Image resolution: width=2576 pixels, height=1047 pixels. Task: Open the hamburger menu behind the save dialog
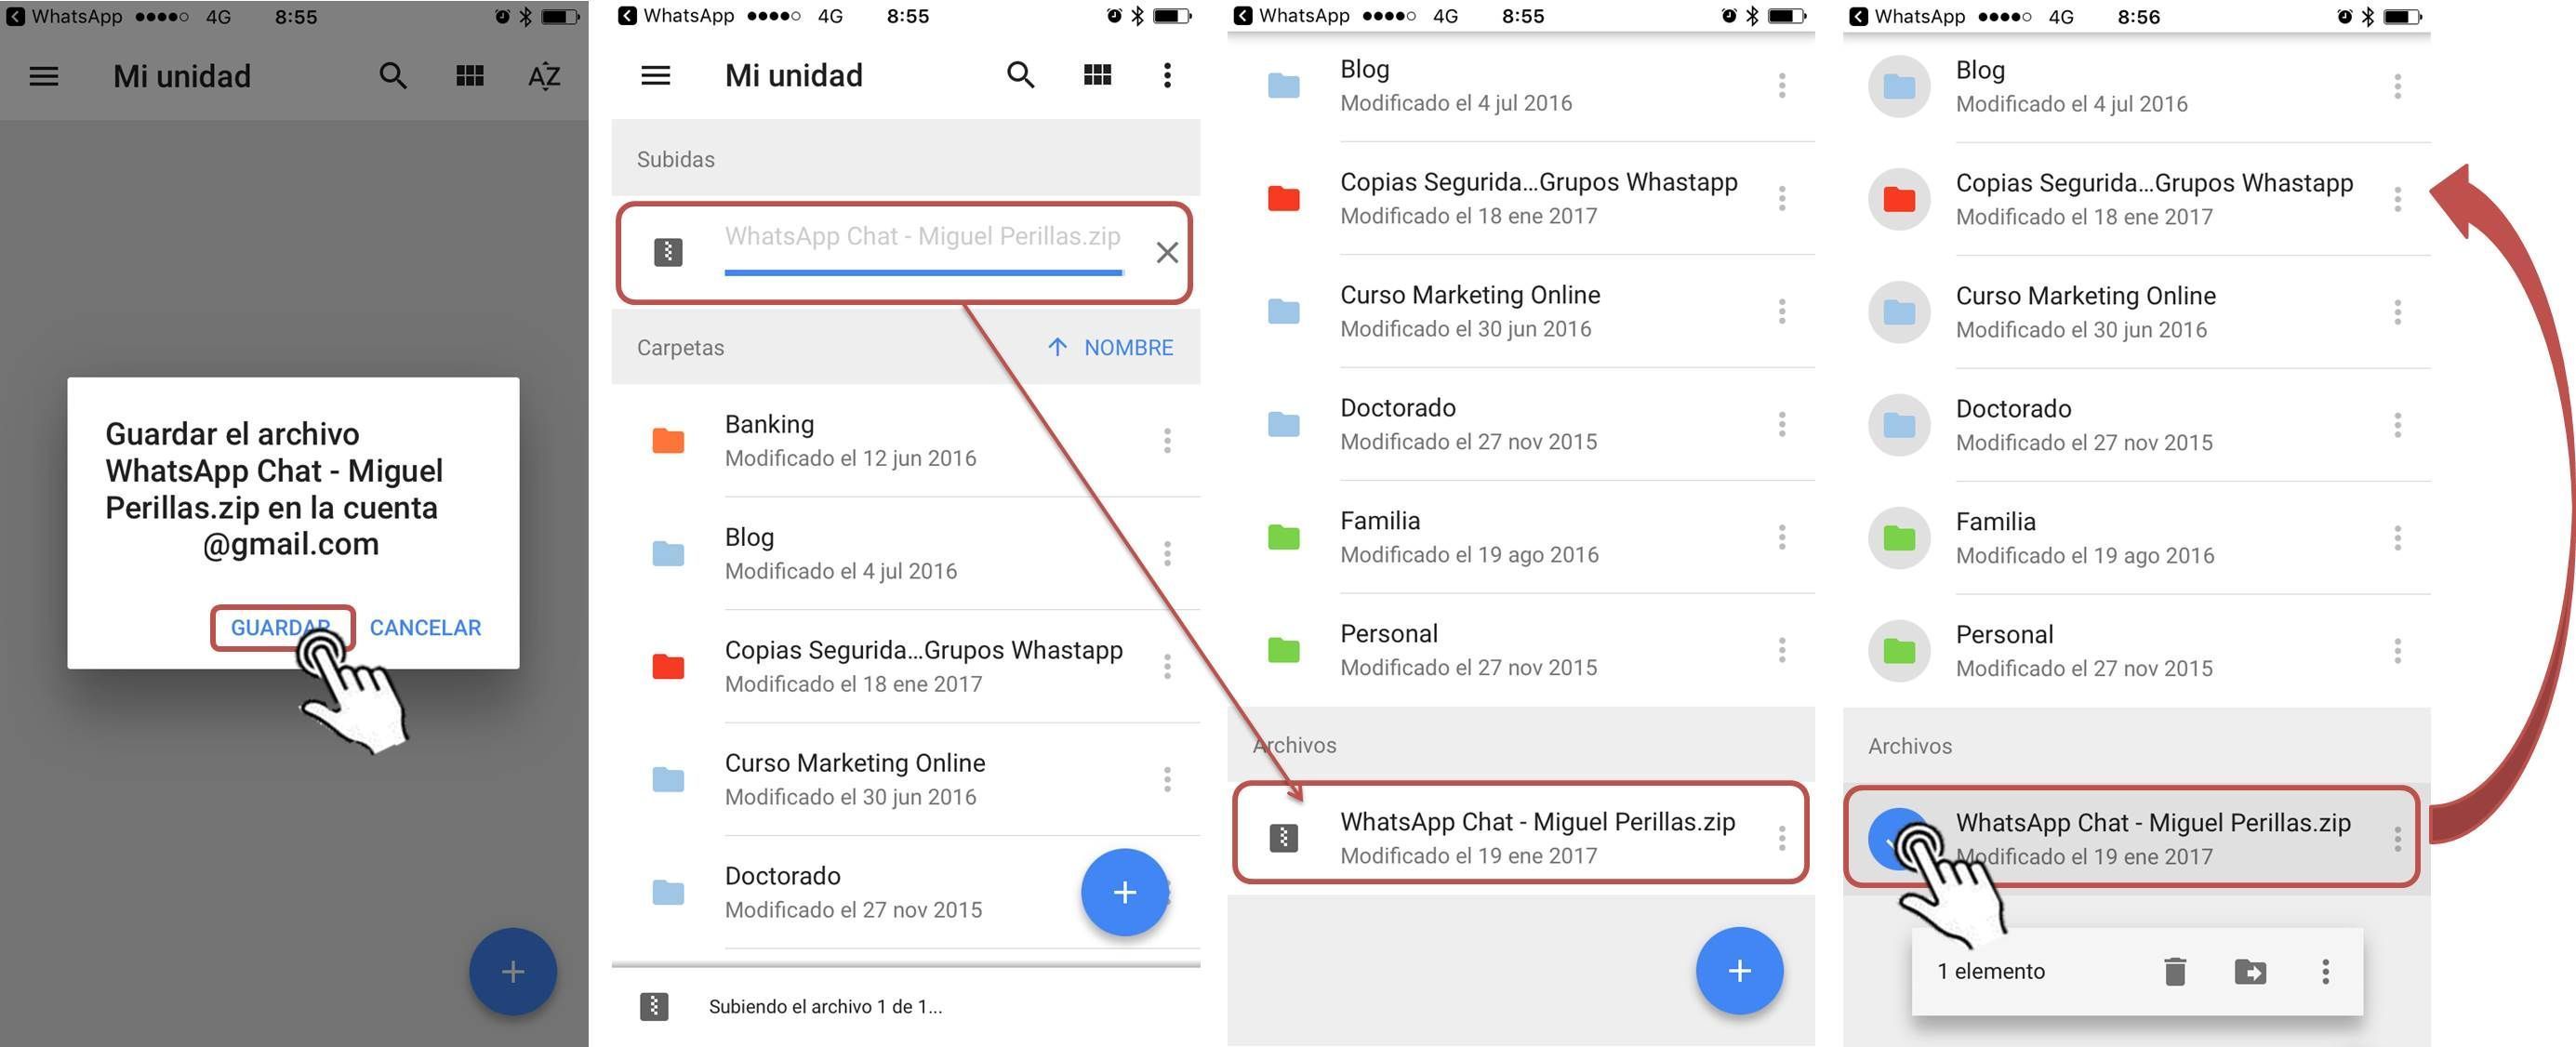(44, 76)
